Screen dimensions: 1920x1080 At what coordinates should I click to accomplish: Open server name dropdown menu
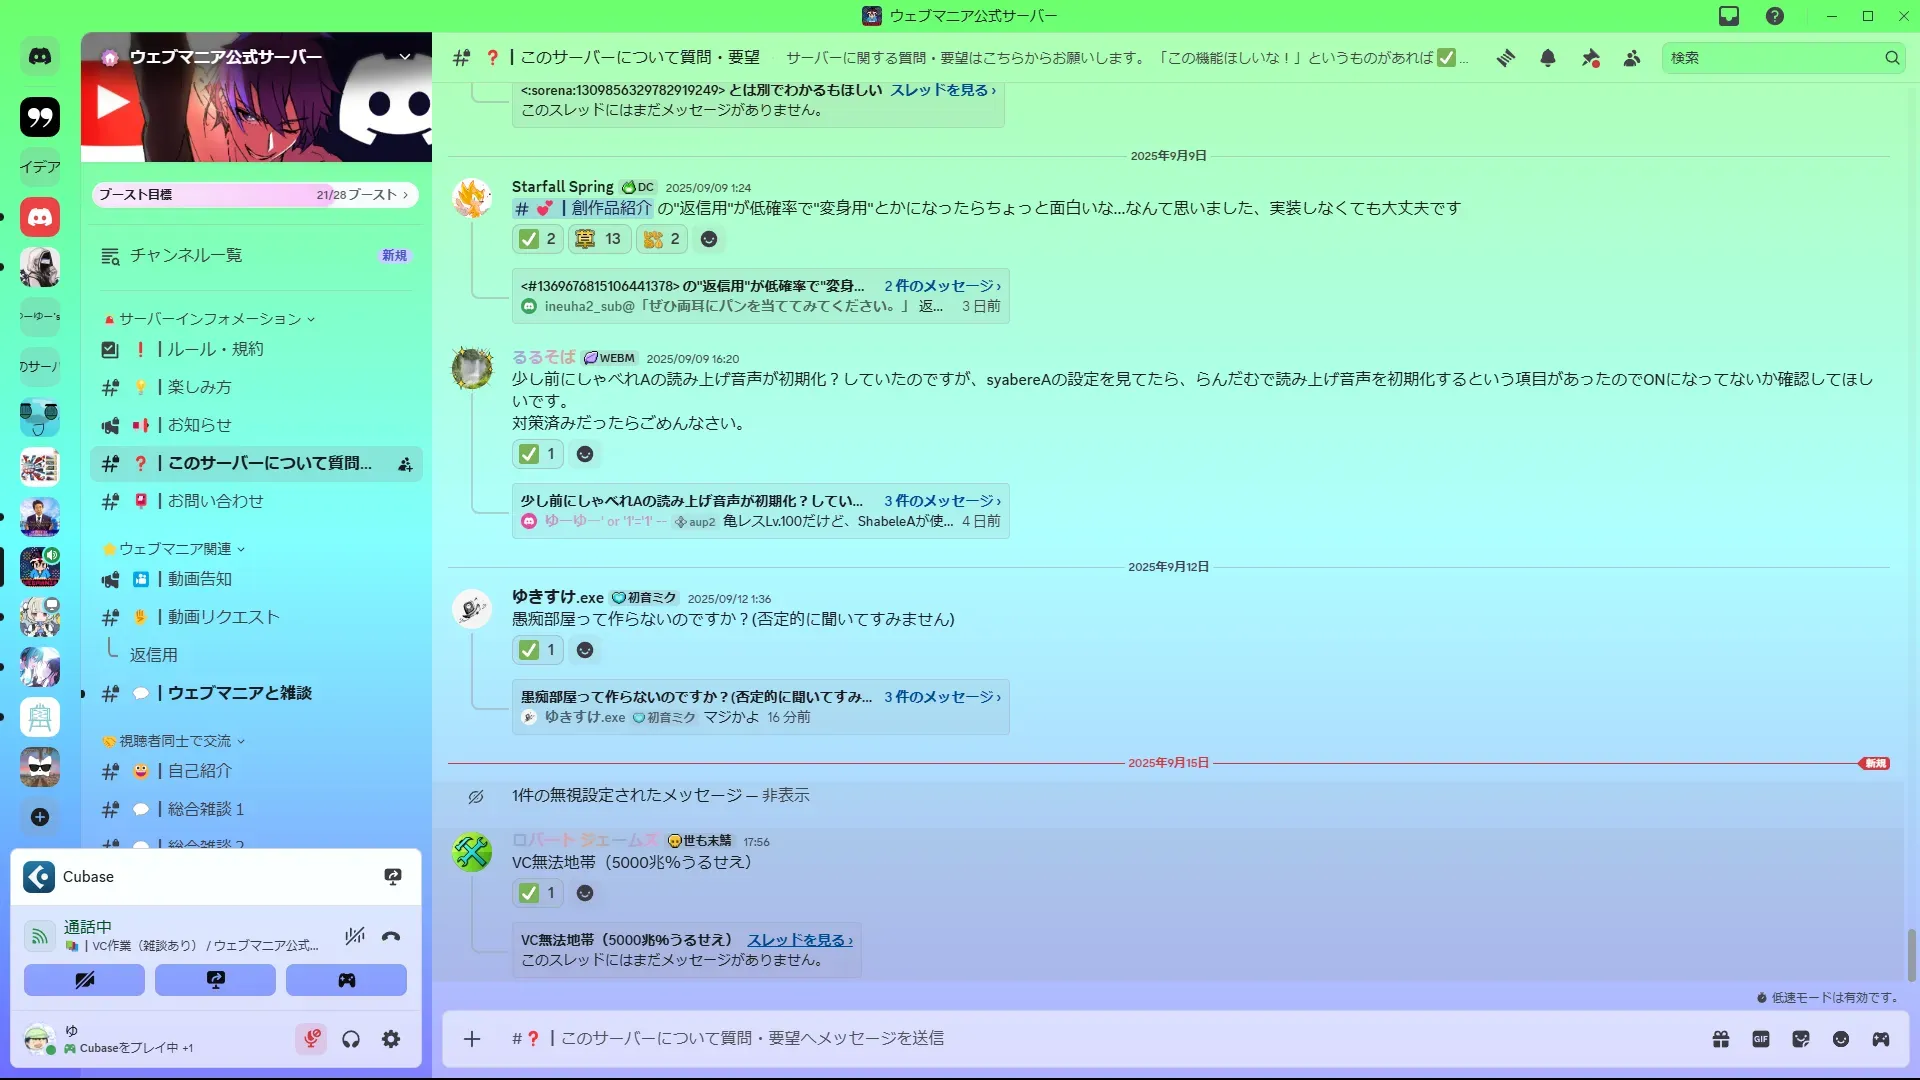405,57
